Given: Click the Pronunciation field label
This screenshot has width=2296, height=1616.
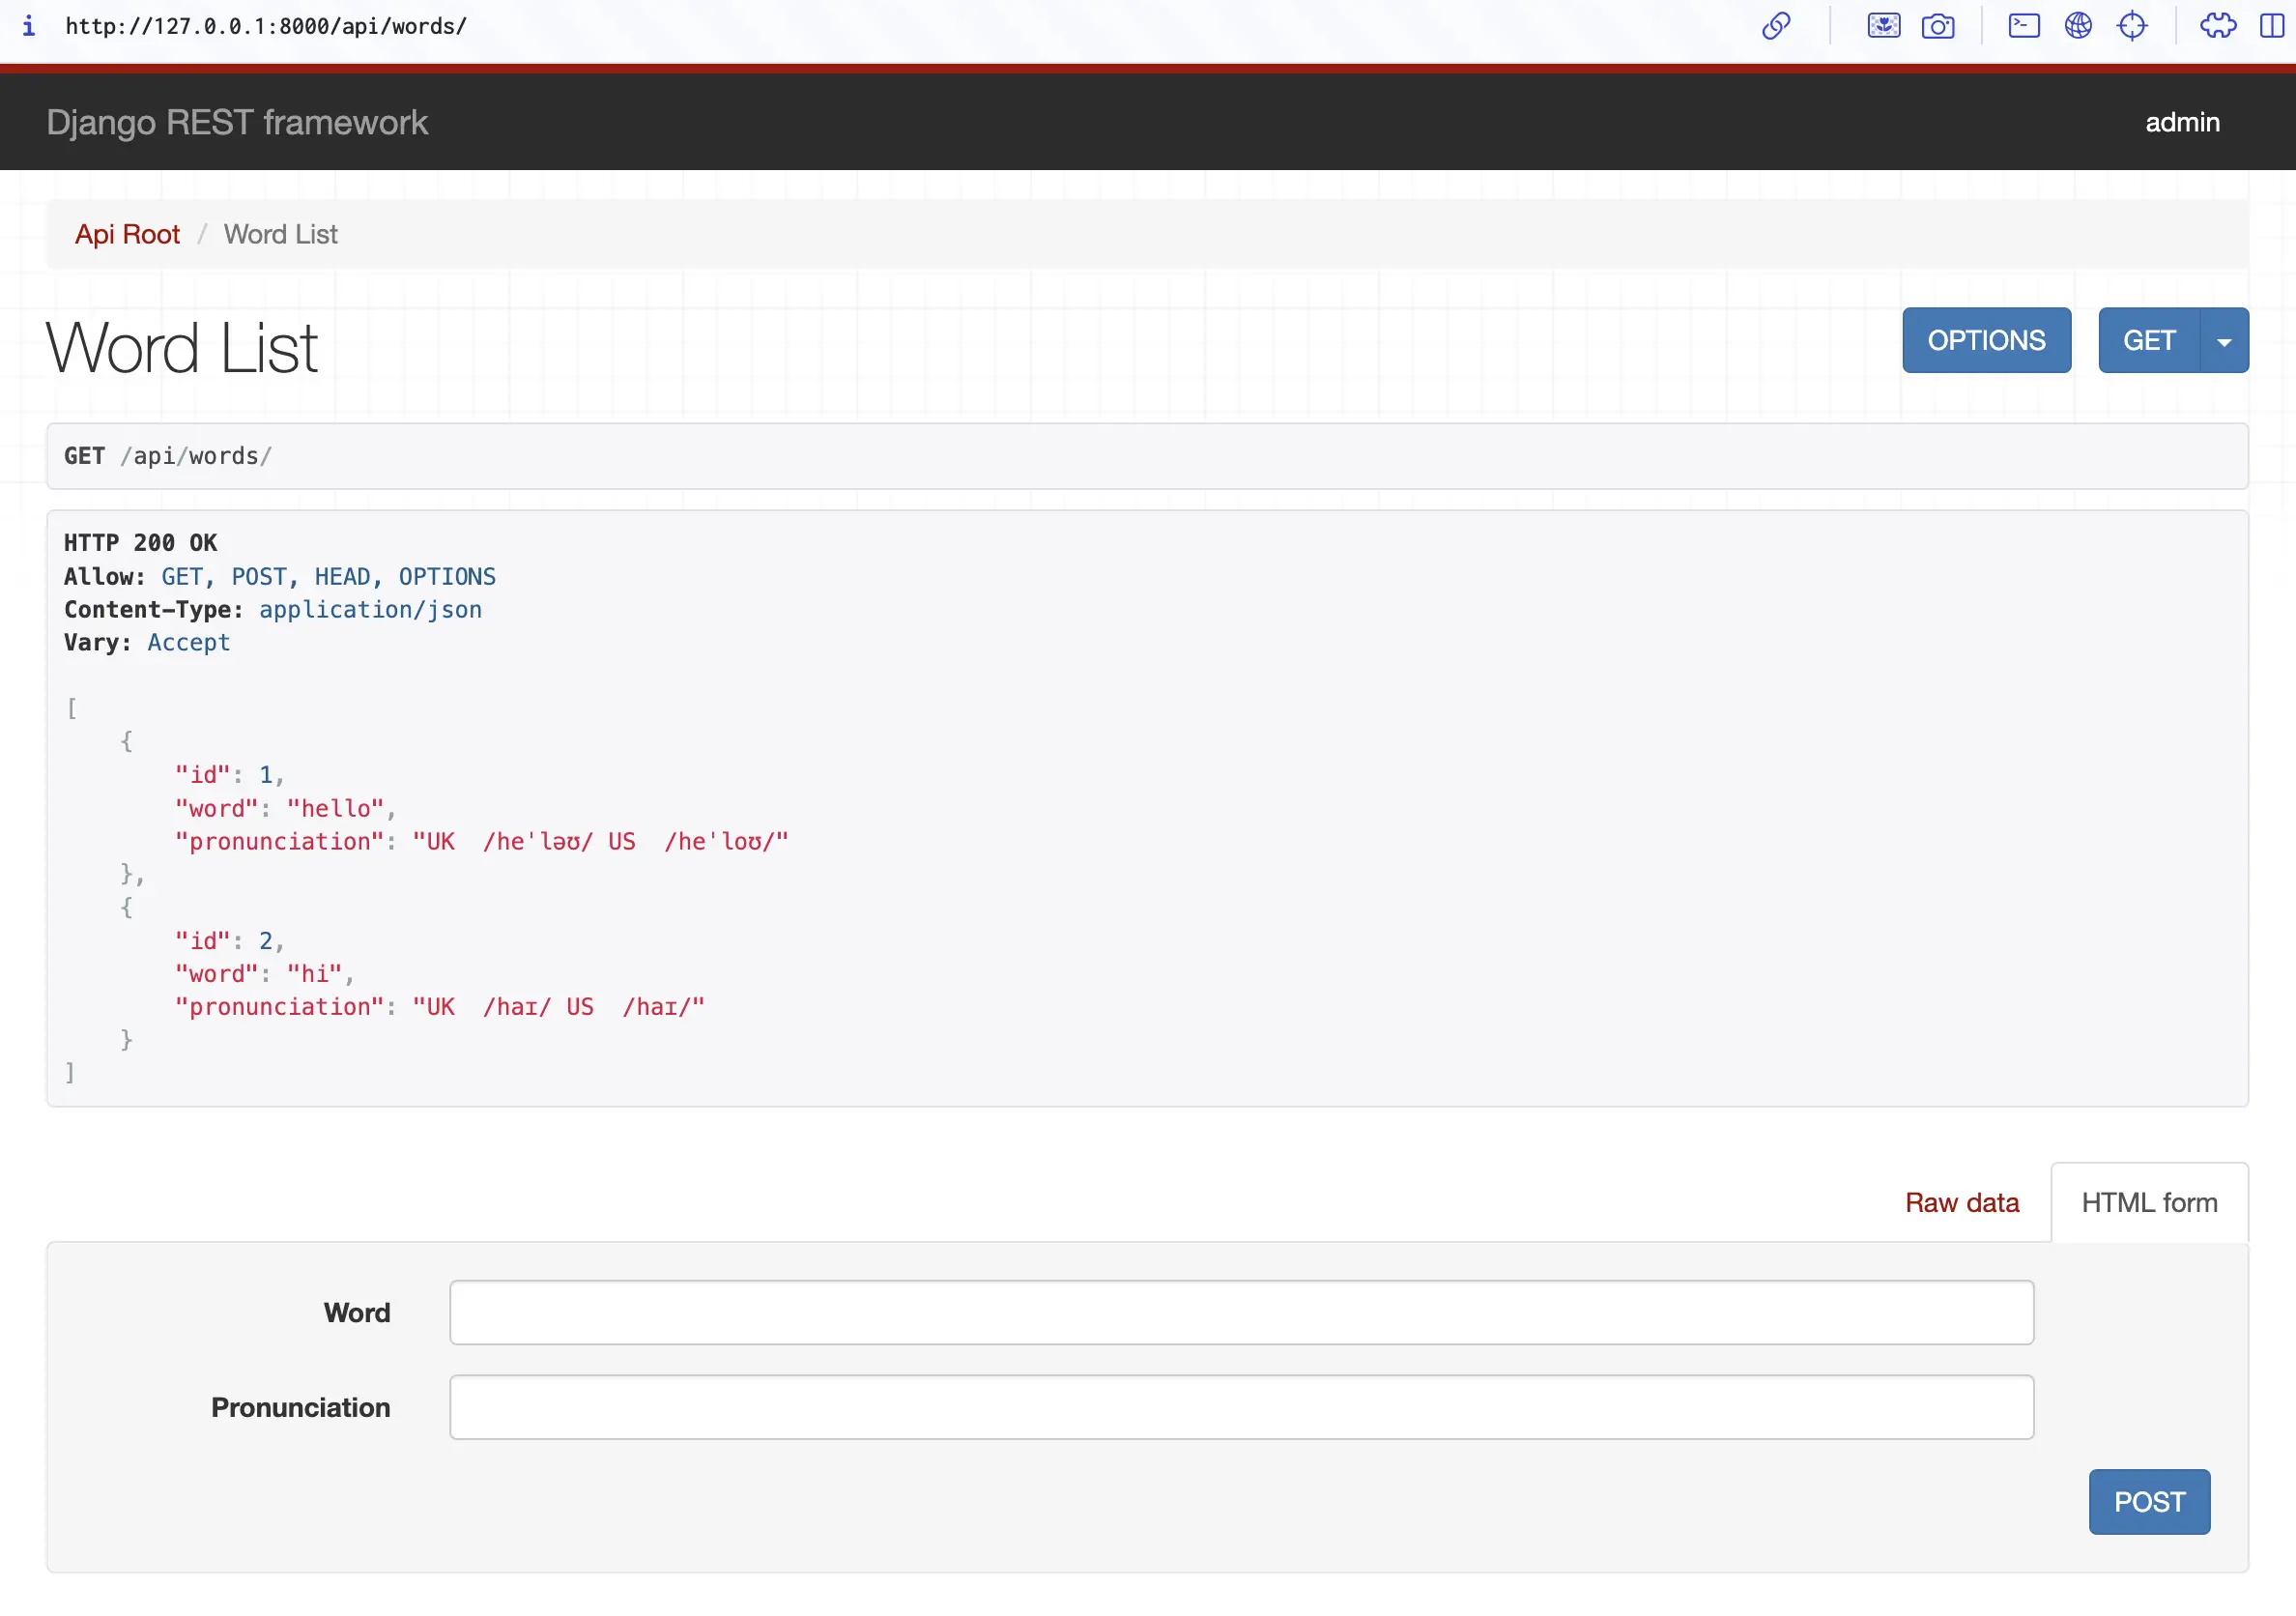Looking at the screenshot, I should (x=300, y=1407).
